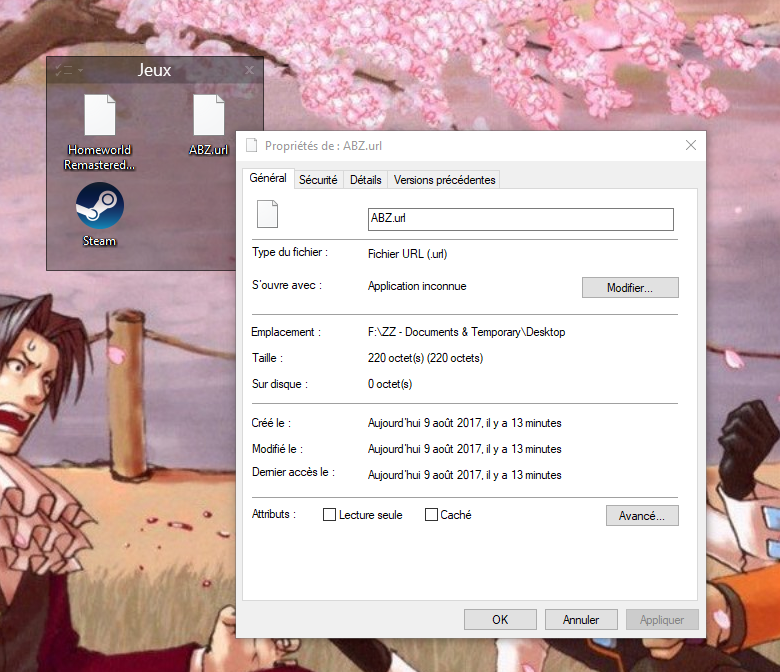Click the 0 octet(s) disk size value

[390, 384]
